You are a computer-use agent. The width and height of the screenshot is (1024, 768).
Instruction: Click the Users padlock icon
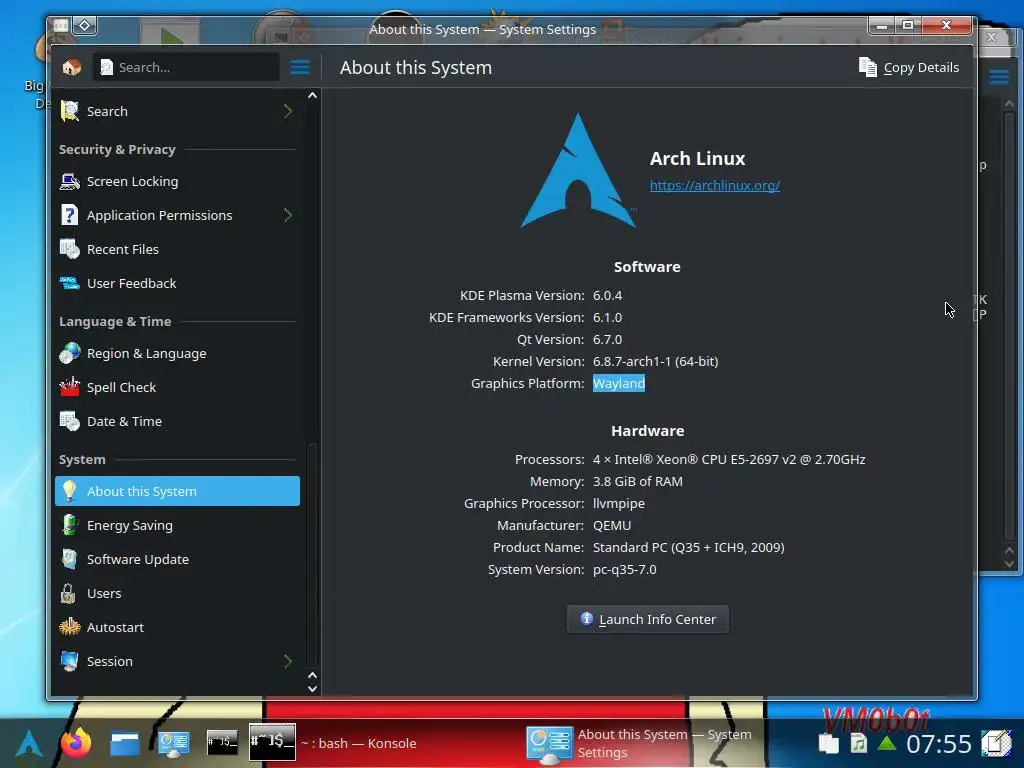click(68, 593)
